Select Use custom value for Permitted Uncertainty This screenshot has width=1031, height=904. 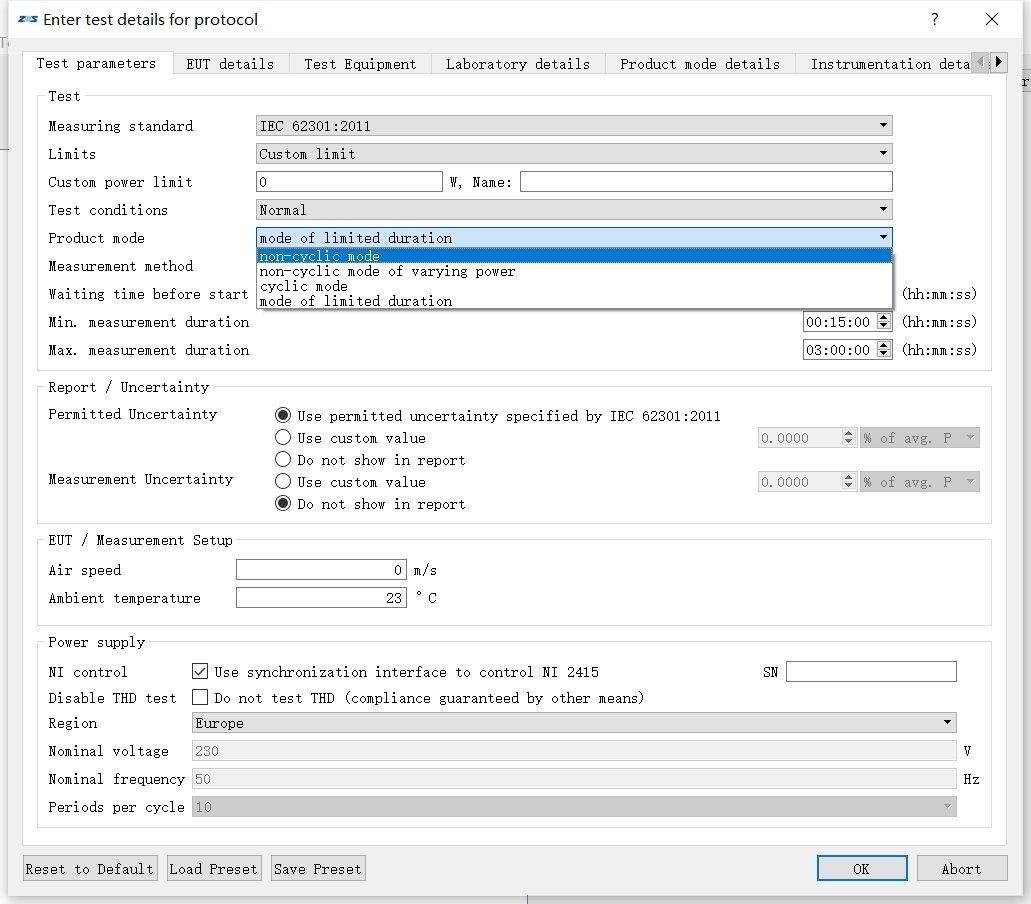(283, 438)
